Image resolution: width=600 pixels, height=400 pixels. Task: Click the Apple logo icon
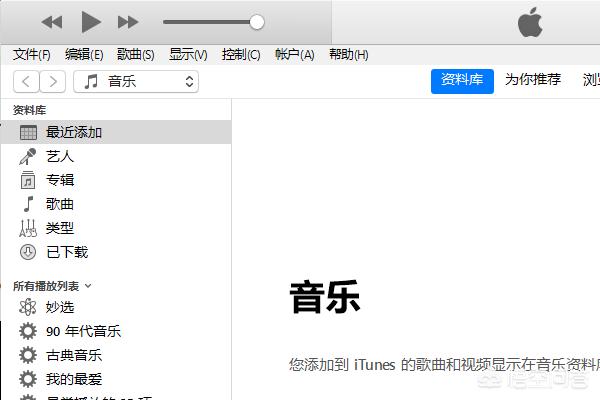[x=530, y=22]
